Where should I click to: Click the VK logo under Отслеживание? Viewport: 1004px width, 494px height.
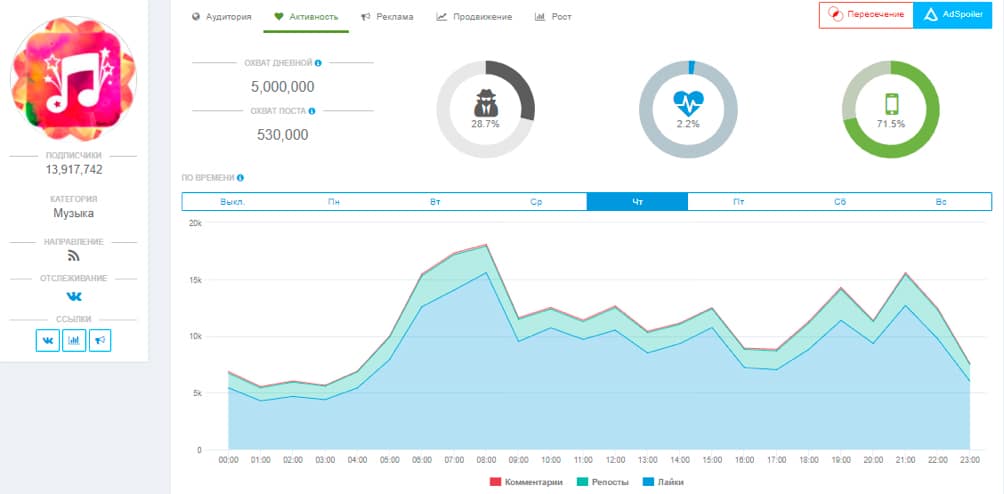point(73,297)
